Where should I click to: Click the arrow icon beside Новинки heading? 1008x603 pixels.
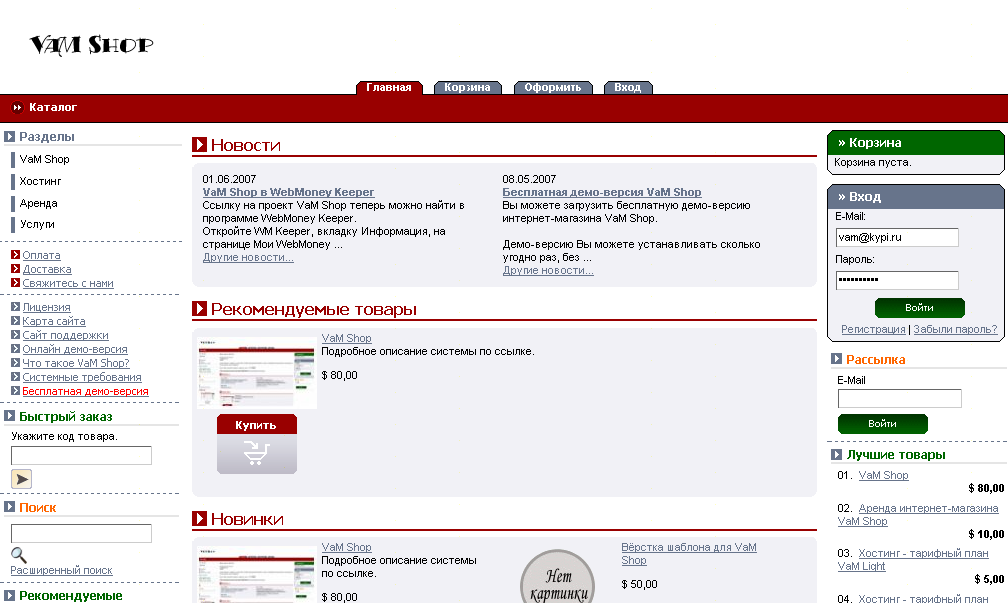coord(199,518)
